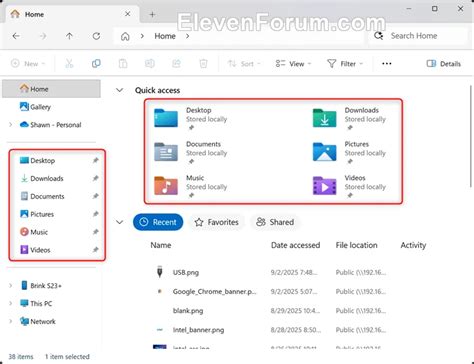Select the Google_Chrome_banner.p... file
Viewport: 474px width, 364px height.
tap(270, 291)
